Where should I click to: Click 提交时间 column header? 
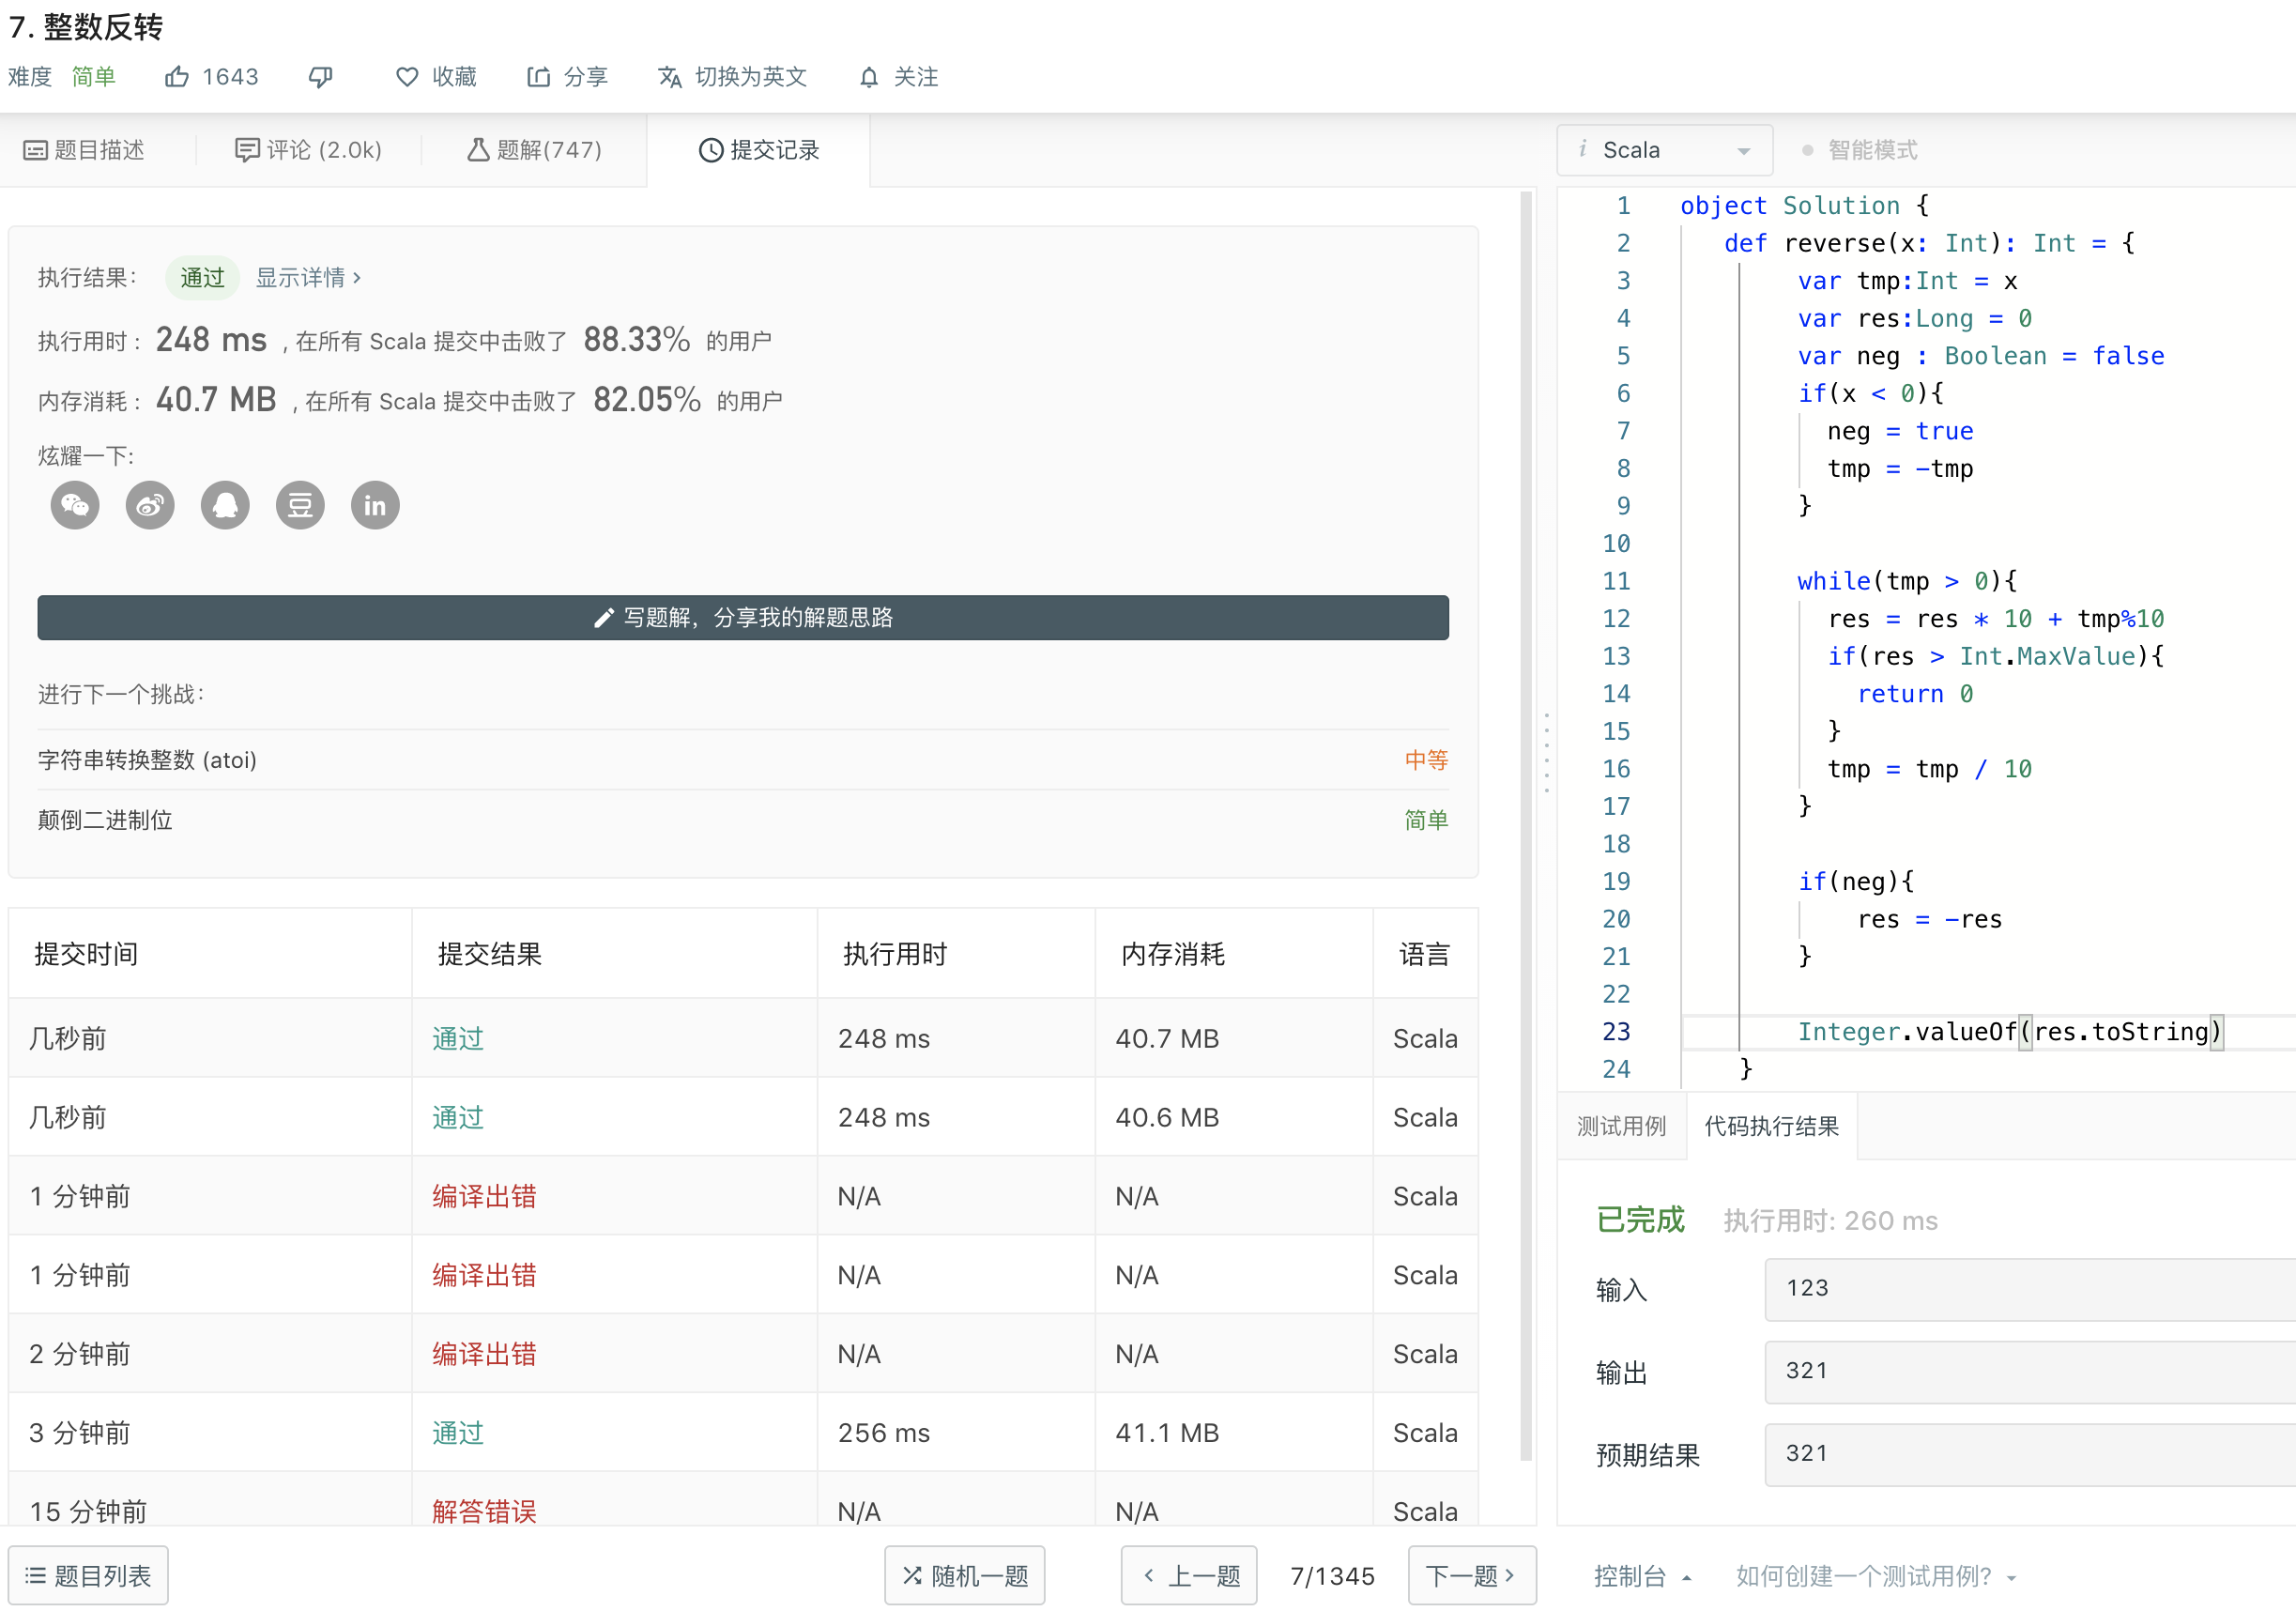click(x=86, y=954)
